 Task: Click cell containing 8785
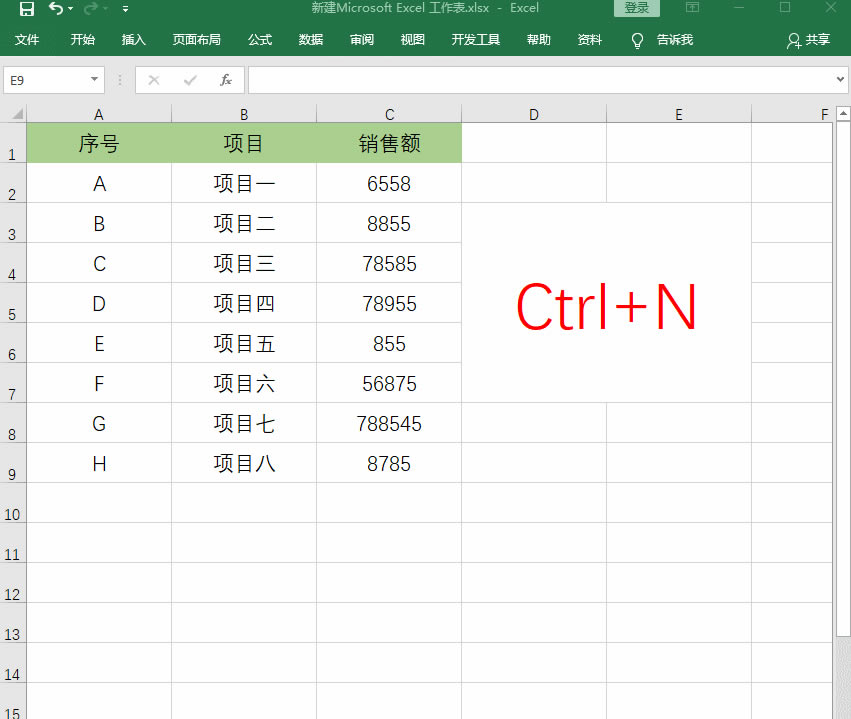(x=389, y=463)
